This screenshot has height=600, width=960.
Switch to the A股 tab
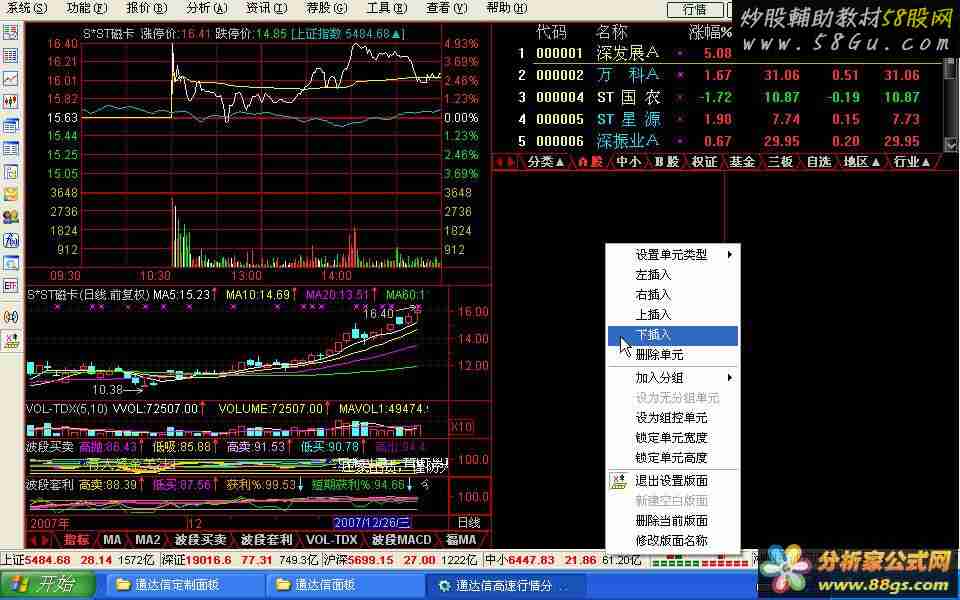(590, 162)
